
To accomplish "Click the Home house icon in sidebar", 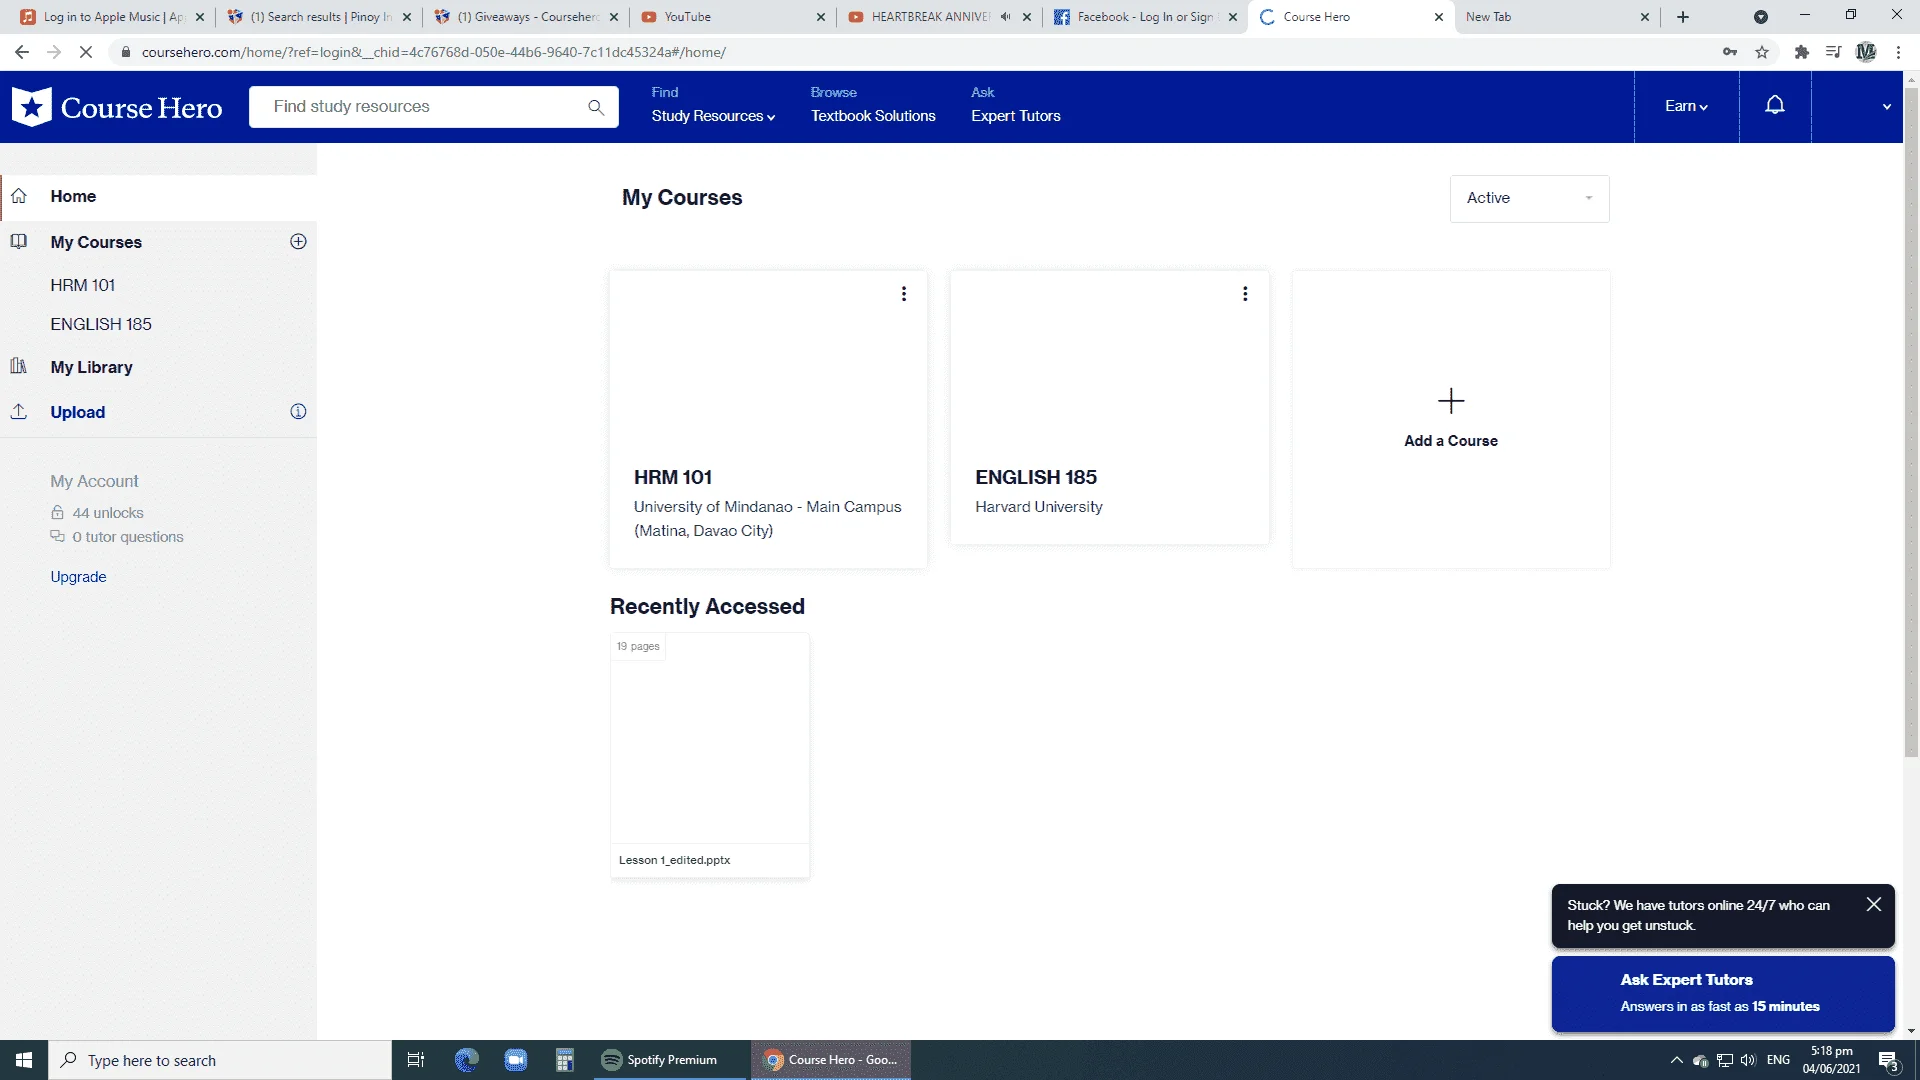I will tap(19, 196).
